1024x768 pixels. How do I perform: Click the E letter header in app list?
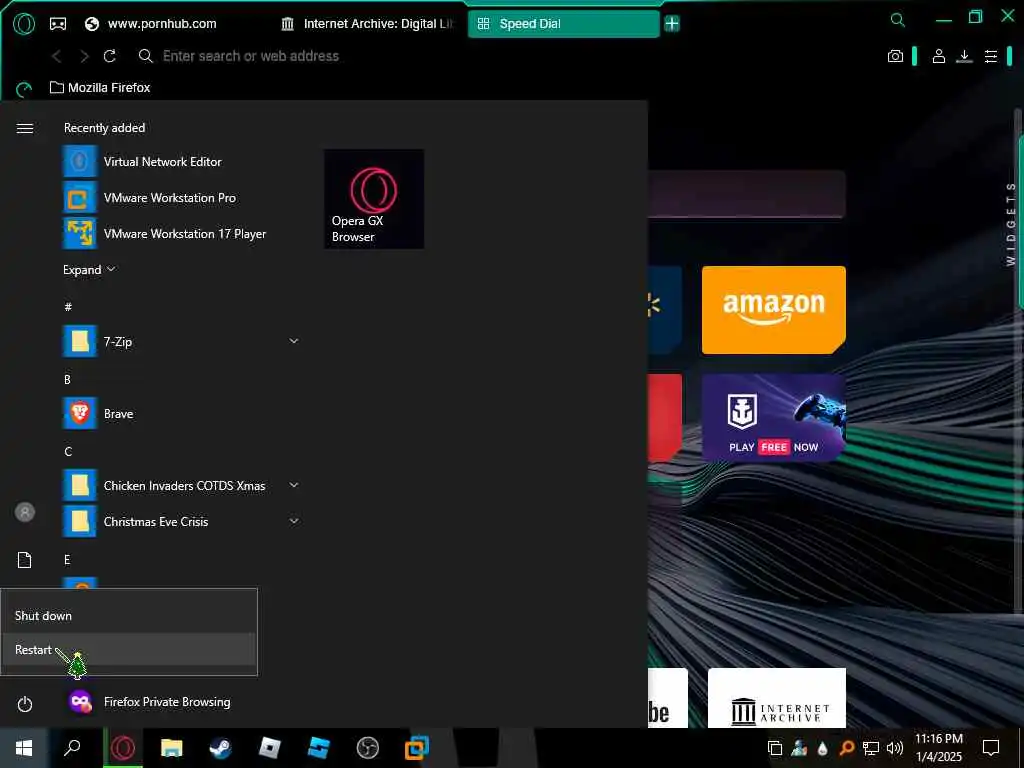coord(67,560)
